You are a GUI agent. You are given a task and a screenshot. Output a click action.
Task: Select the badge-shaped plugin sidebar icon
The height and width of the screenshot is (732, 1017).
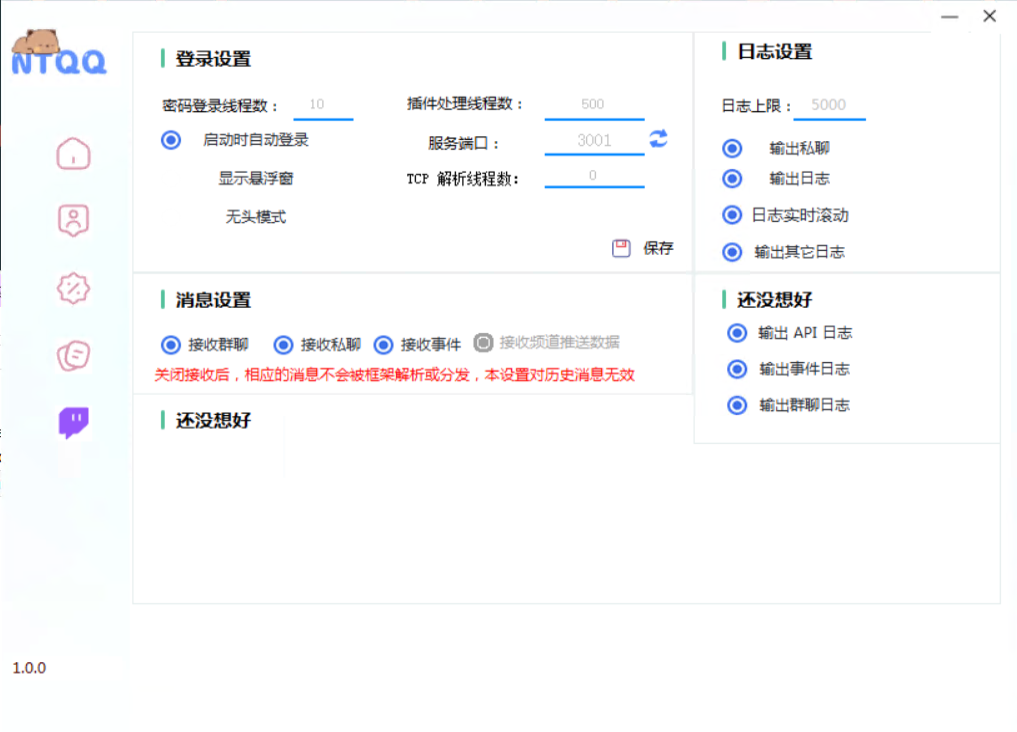(x=73, y=287)
